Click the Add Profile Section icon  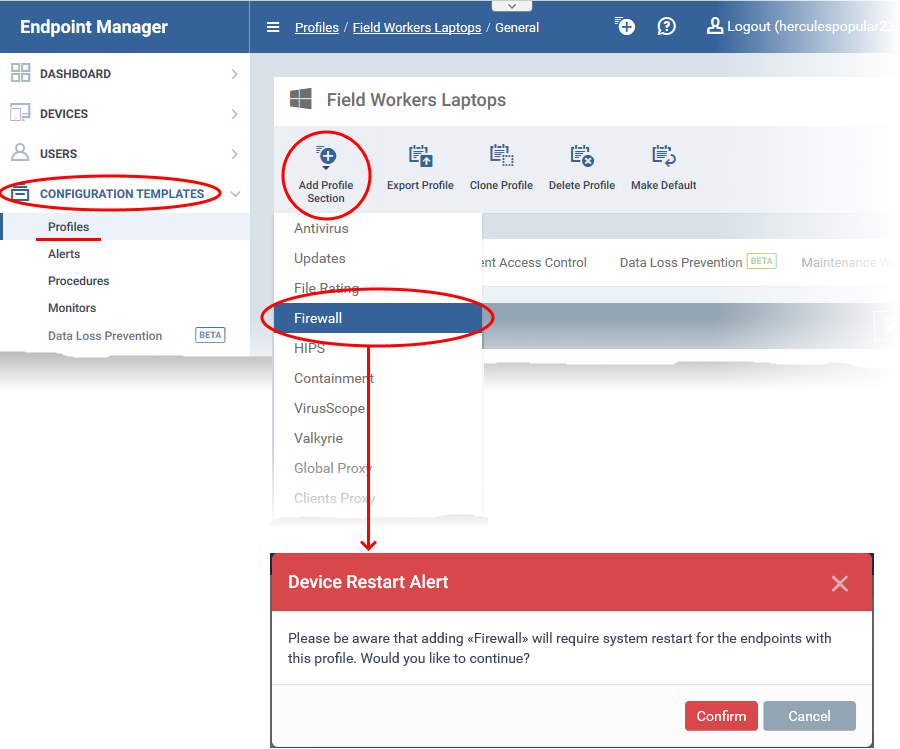pyautogui.click(x=326, y=157)
